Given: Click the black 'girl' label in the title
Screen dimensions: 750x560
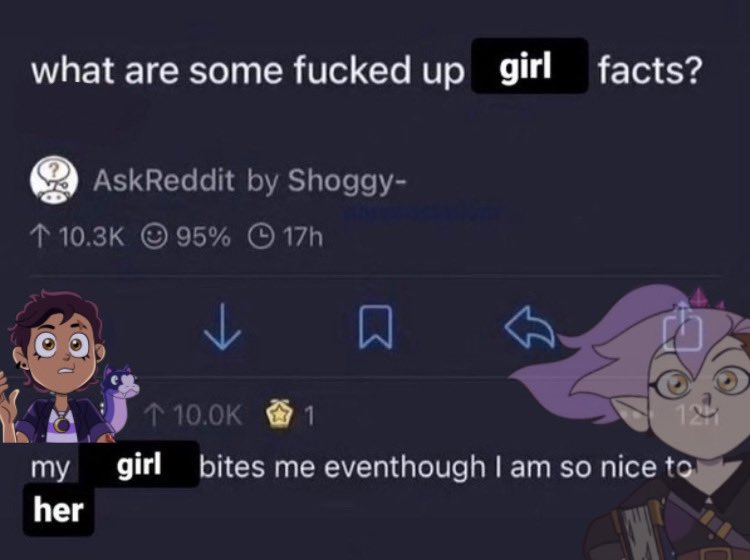Looking at the screenshot, I should tap(529, 66).
